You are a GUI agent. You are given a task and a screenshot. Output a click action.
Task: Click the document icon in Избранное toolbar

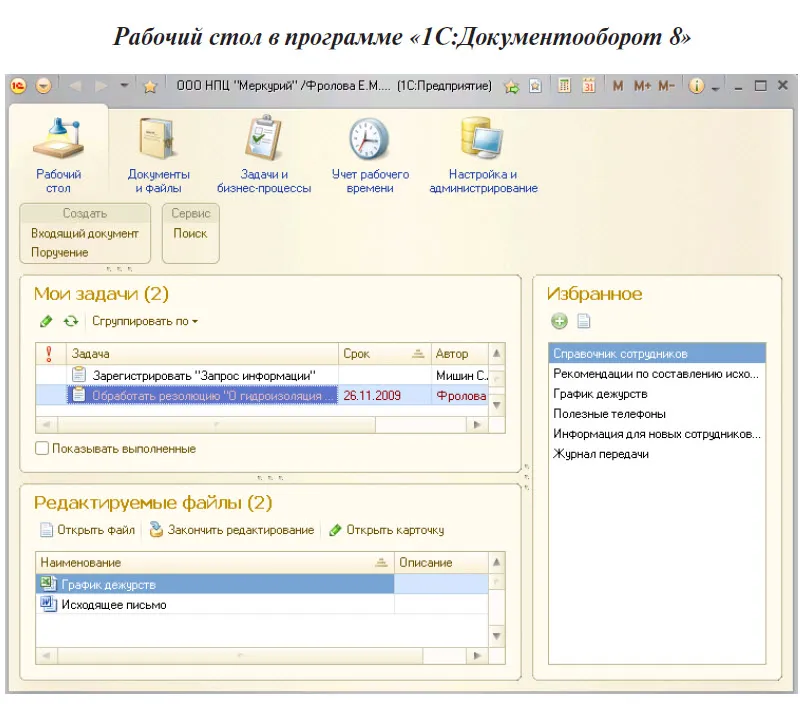[x=583, y=321]
